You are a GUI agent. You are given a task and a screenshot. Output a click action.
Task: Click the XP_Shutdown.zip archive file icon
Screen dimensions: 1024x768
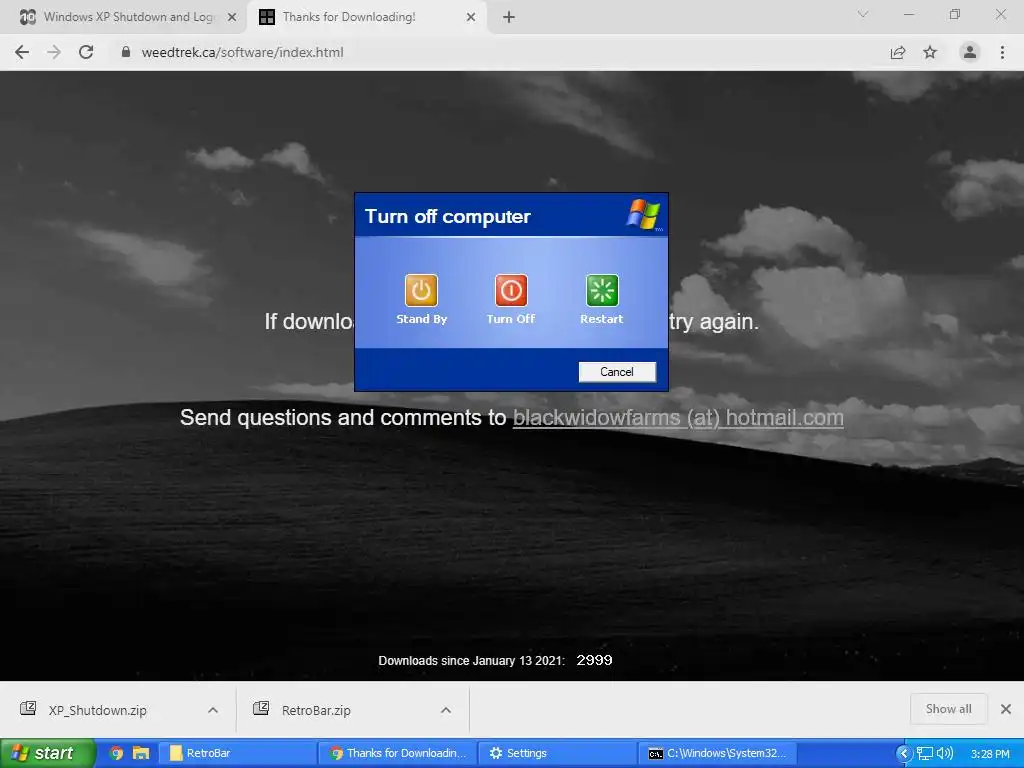tap(28, 709)
